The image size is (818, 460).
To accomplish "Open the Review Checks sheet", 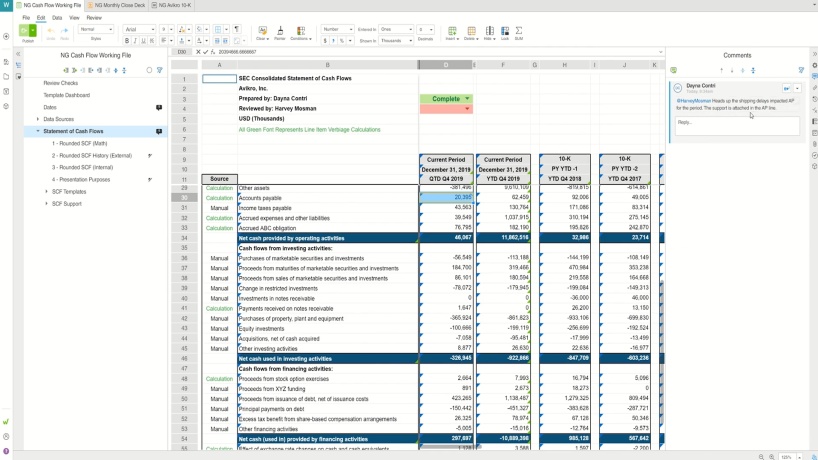I will (x=61, y=83).
